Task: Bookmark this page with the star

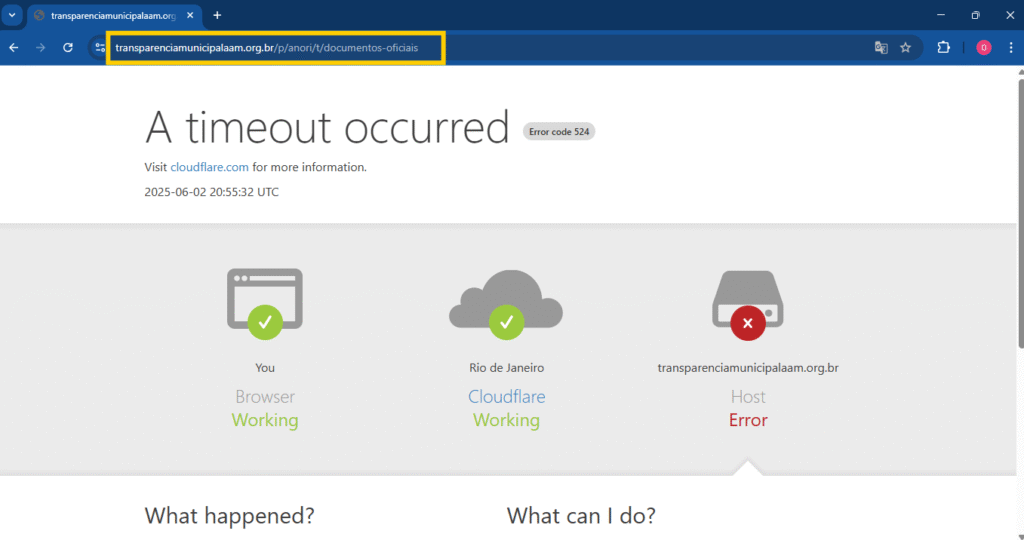Action: (906, 48)
